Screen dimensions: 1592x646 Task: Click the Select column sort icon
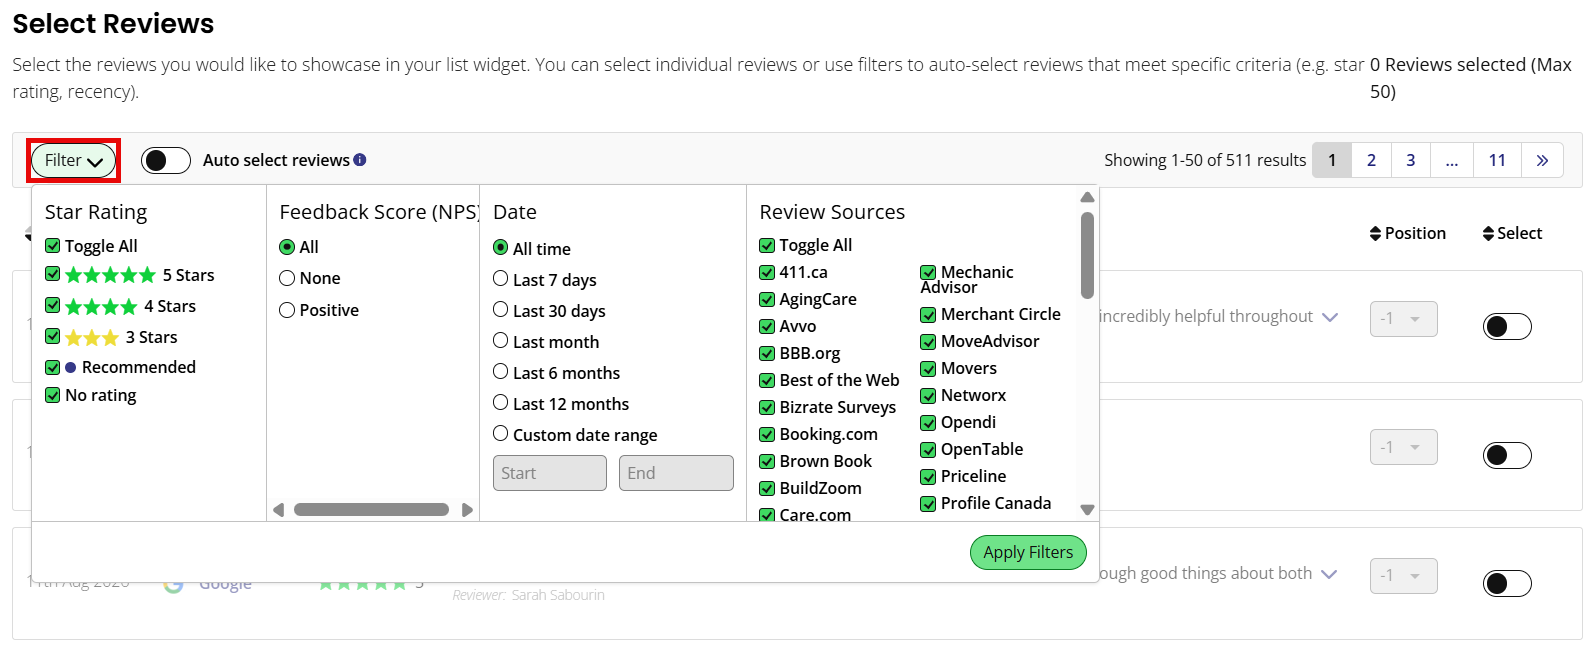1488,233
